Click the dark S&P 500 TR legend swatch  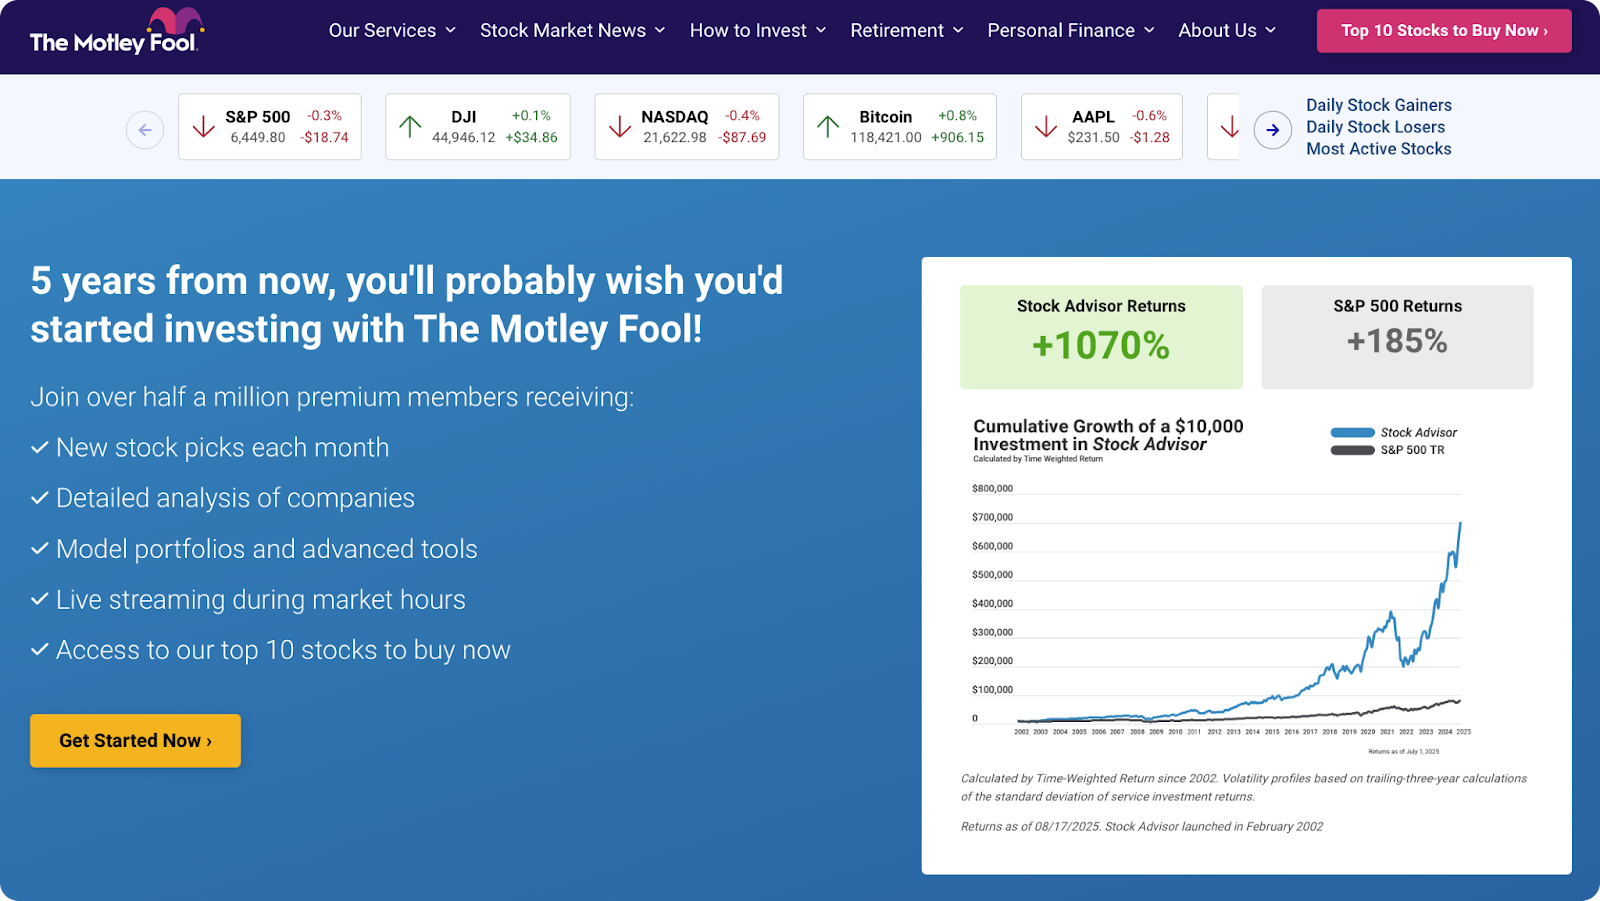tap(1352, 450)
